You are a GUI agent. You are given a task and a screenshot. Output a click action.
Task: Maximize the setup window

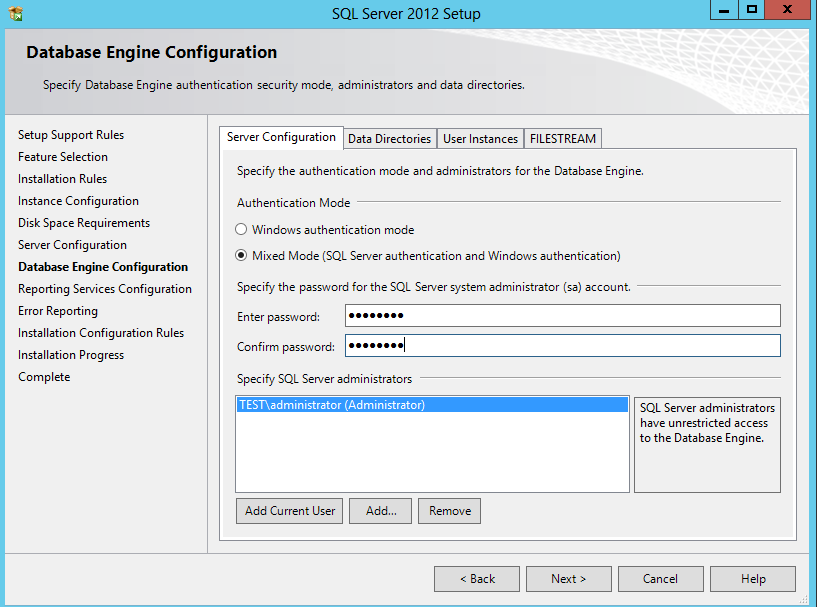pyautogui.click(x=752, y=10)
